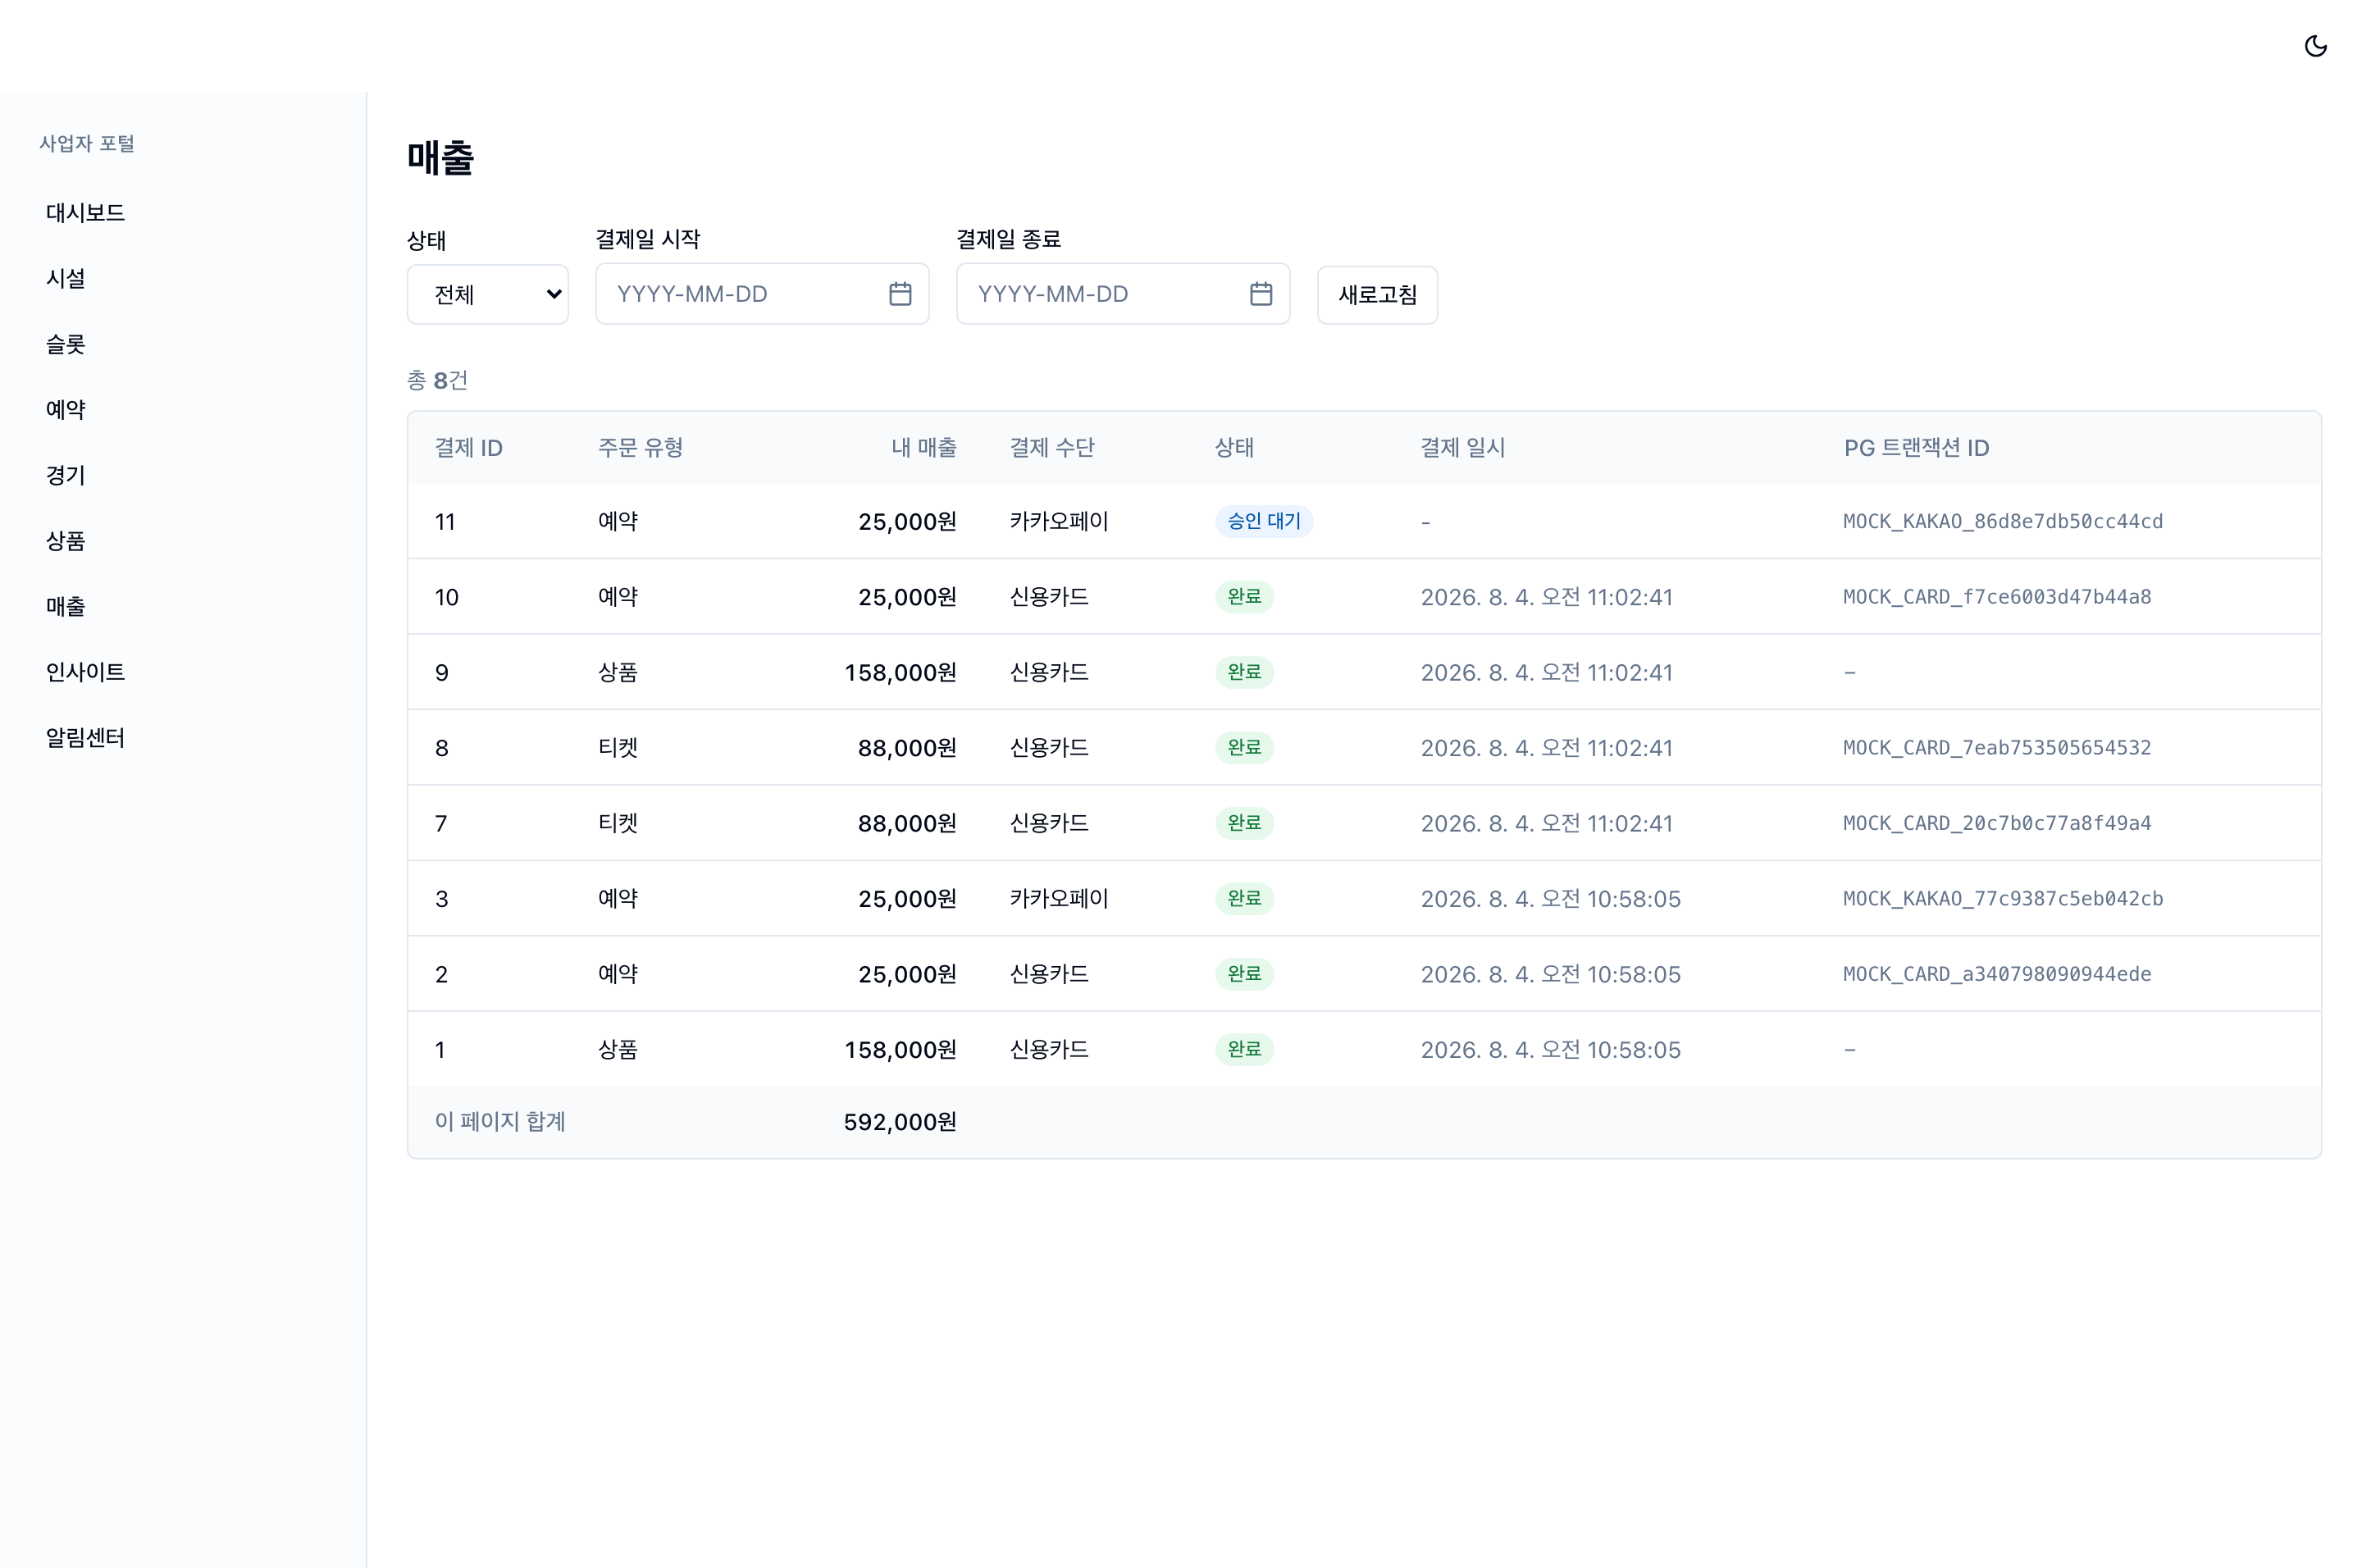Viewport: 2362px width, 1568px height.
Task: Click the 총 8건 count text
Action: pos(437,380)
